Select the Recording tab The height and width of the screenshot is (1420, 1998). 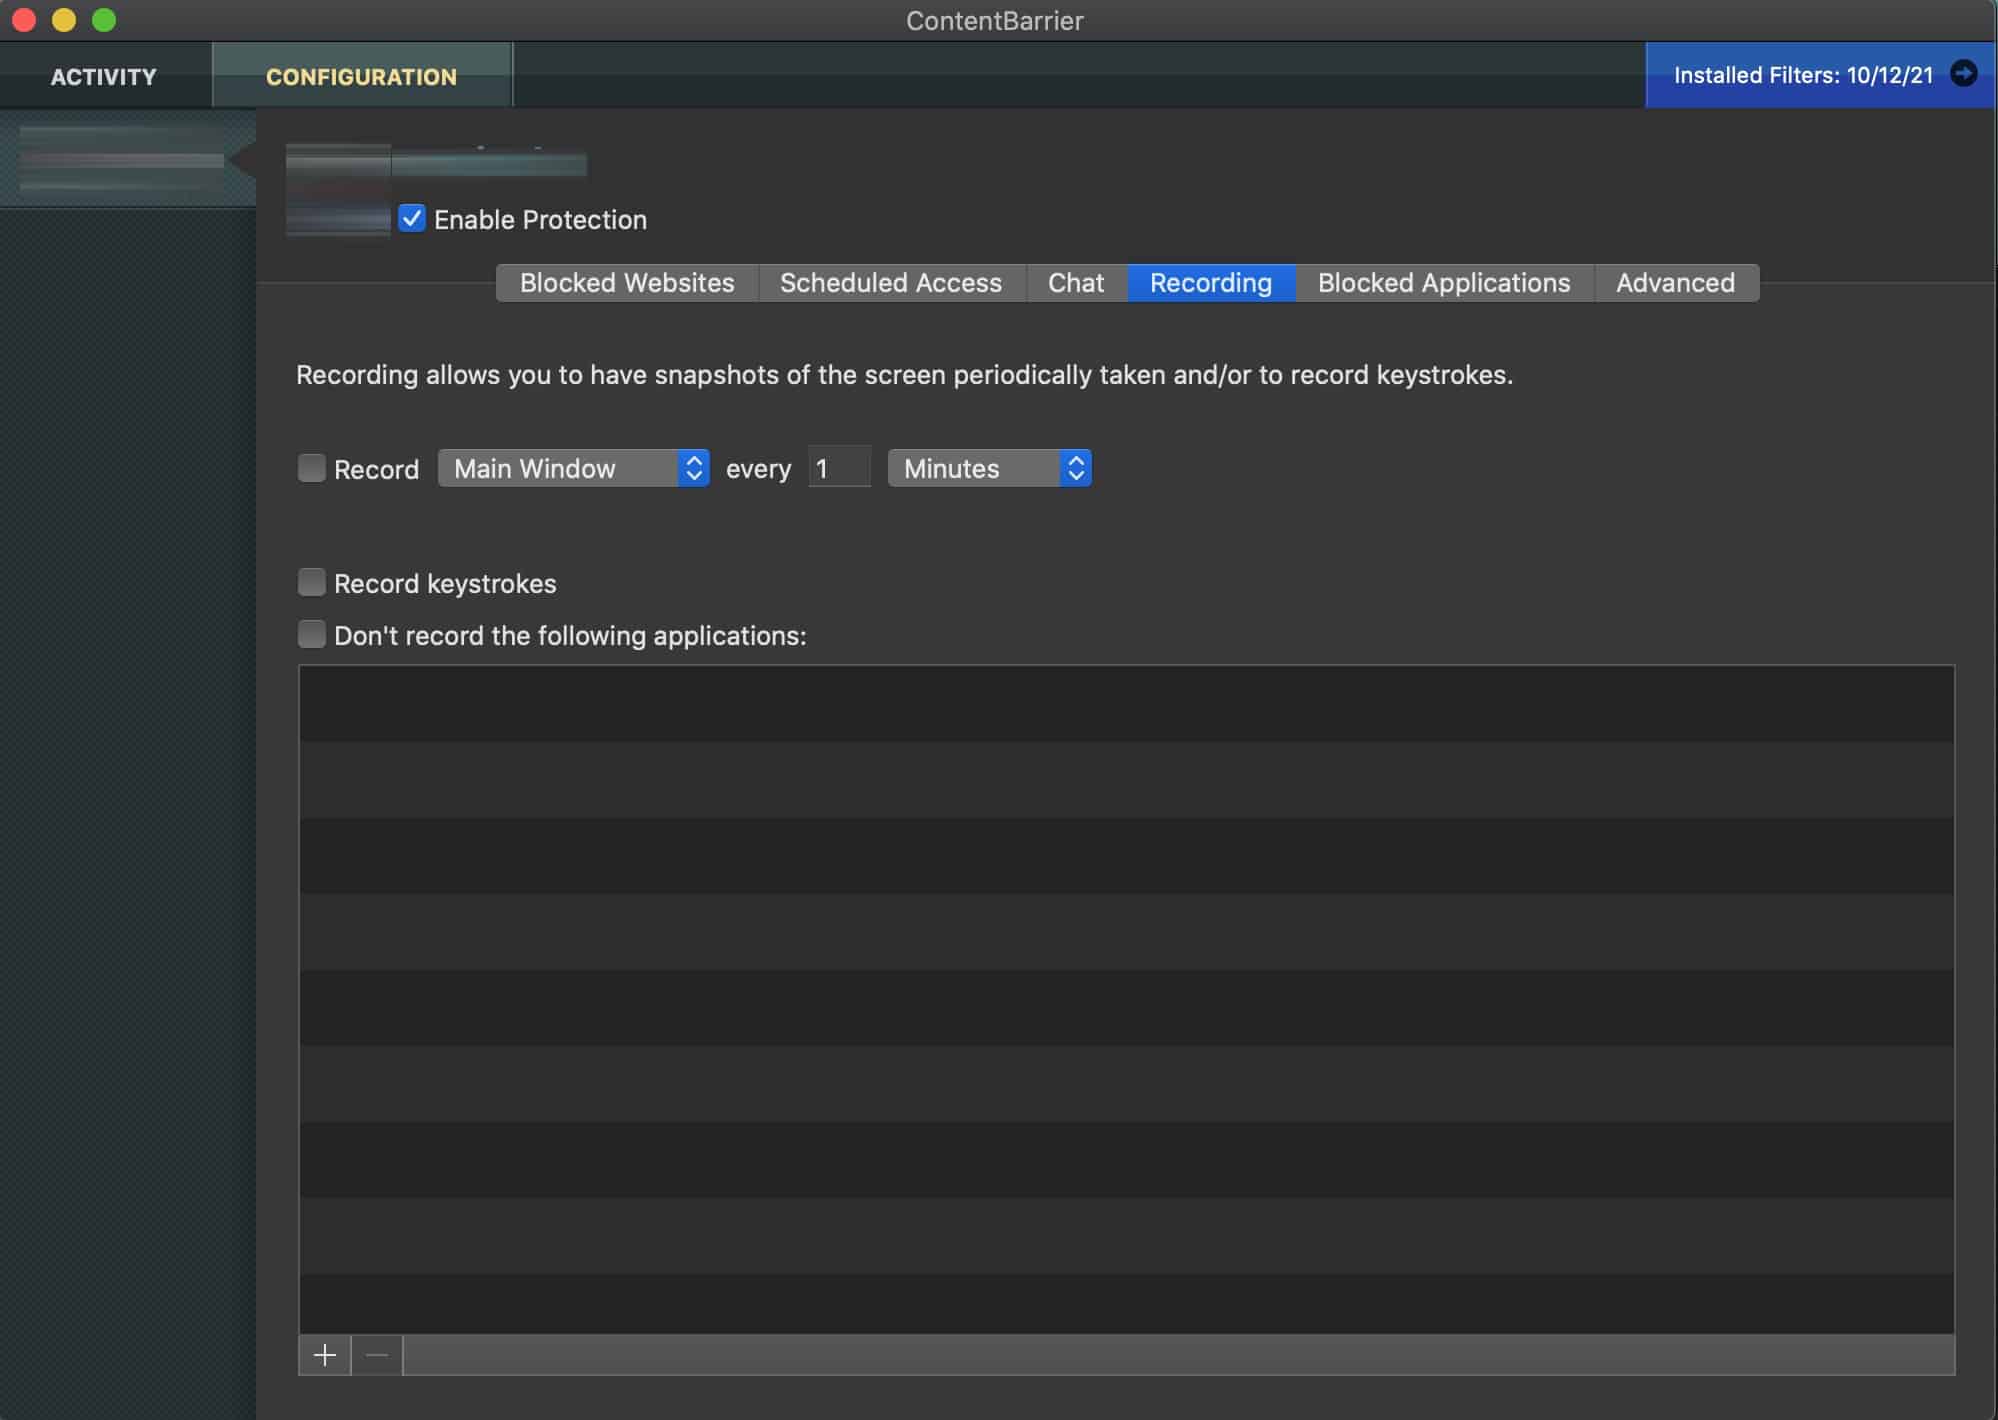pyautogui.click(x=1211, y=283)
